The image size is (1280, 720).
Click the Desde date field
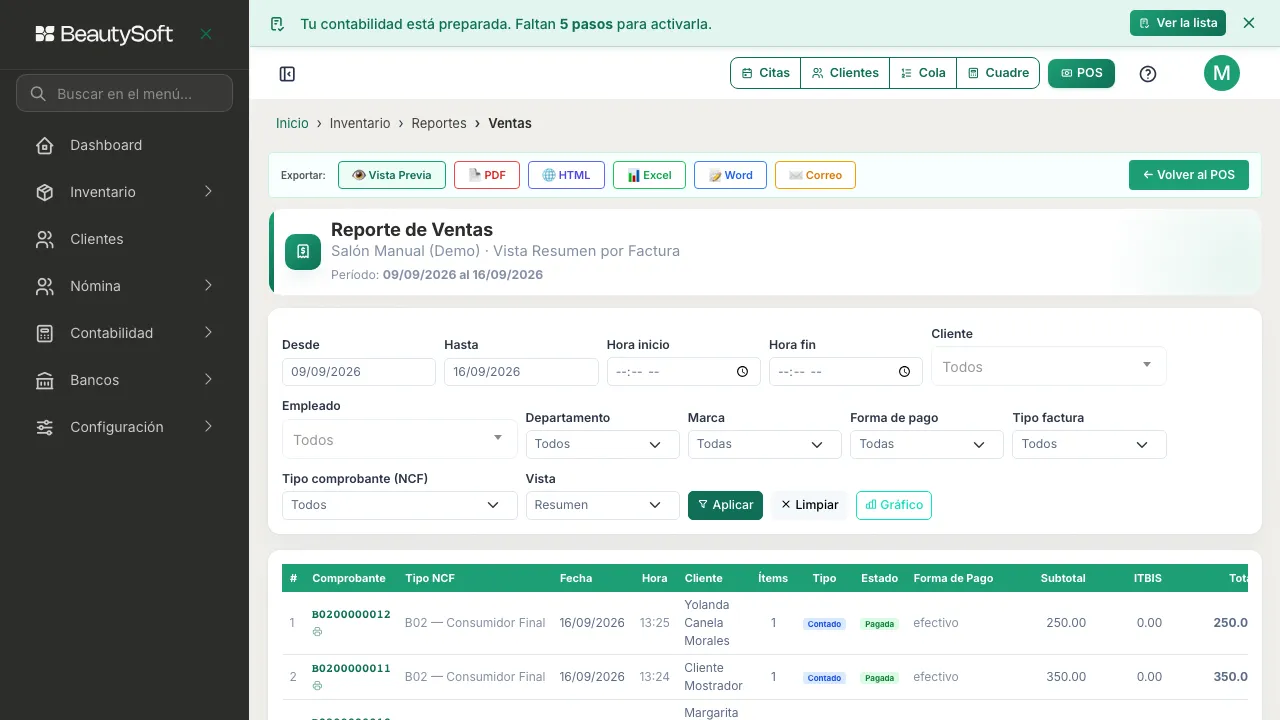pos(359,372)
